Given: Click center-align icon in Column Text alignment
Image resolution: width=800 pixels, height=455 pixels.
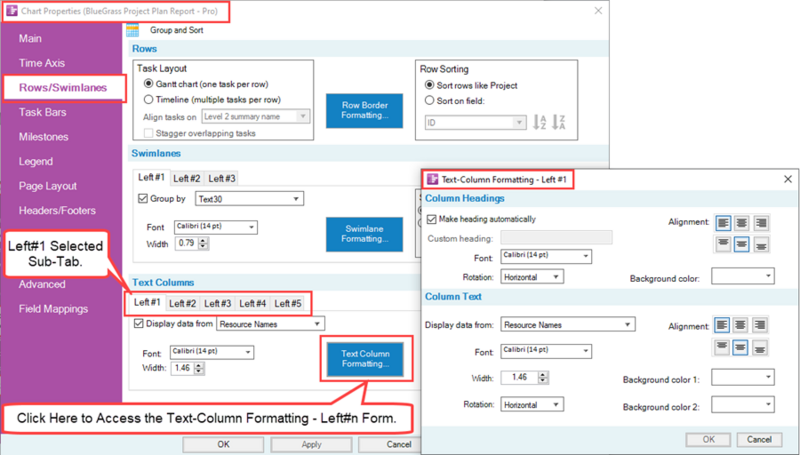Looking at the screenshot, I should tap(741, 325).
